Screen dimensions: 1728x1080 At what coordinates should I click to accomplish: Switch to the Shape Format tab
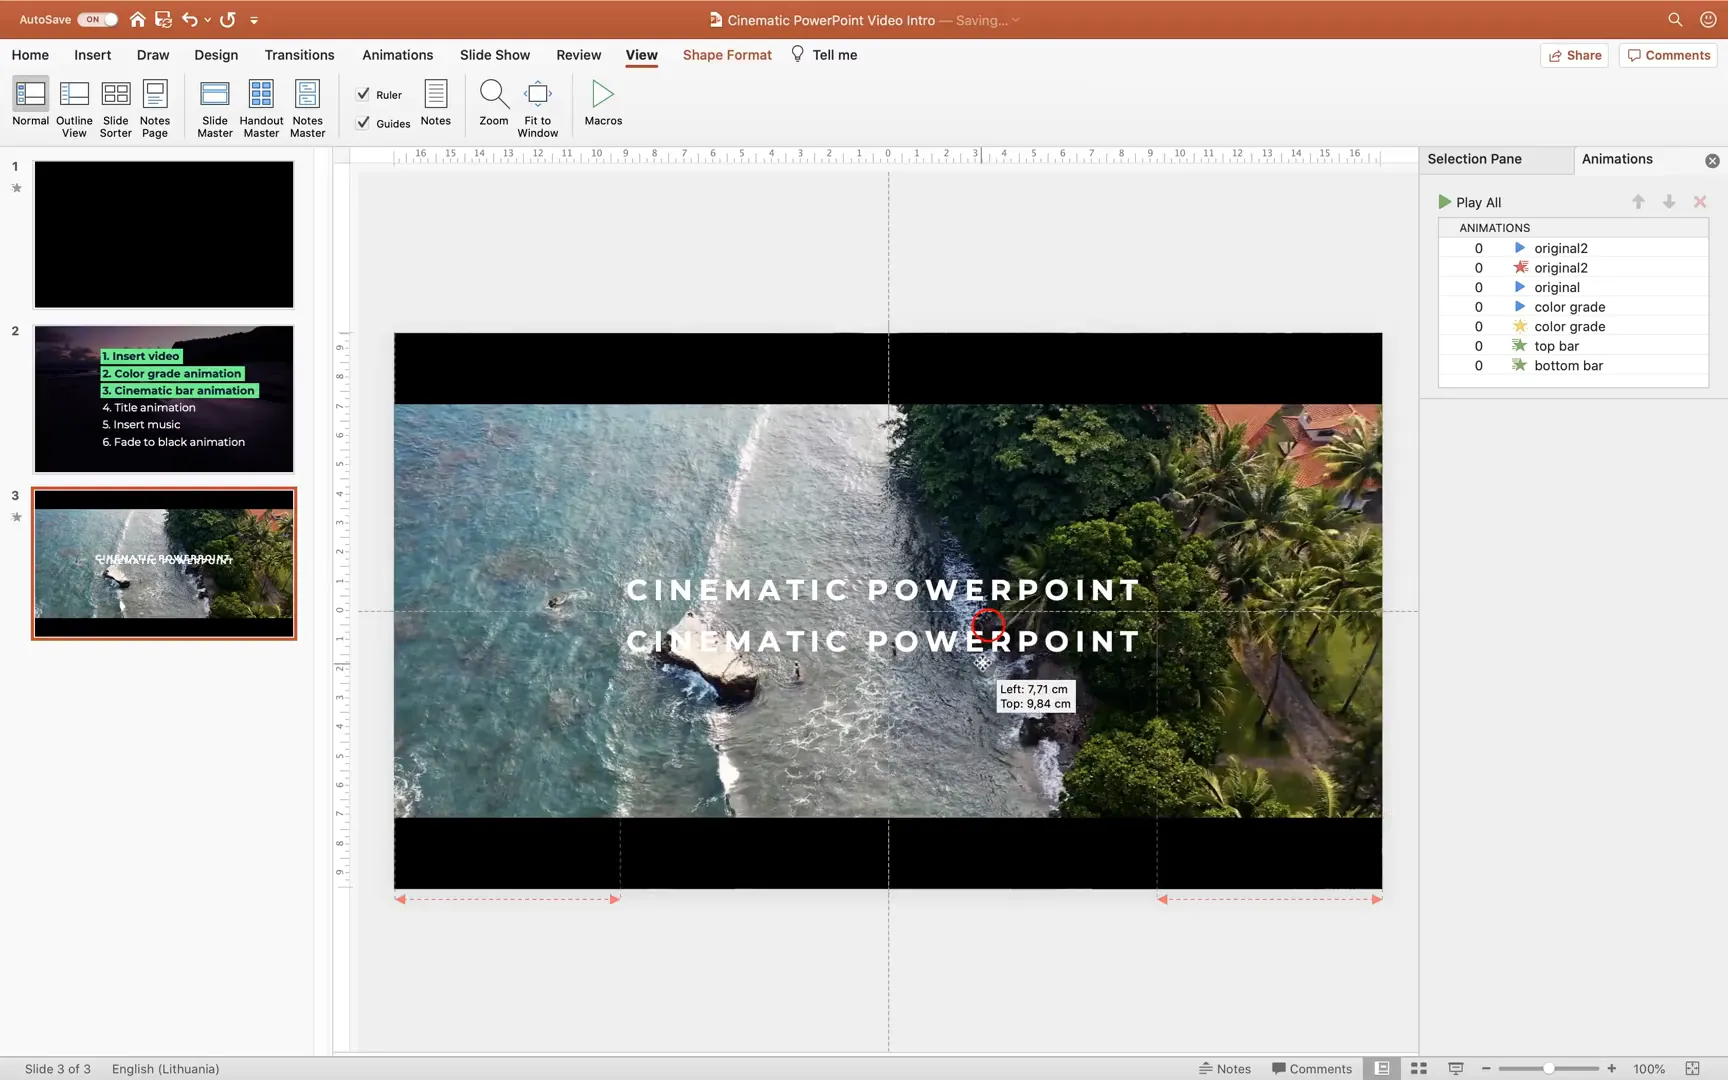pos(727,55)
